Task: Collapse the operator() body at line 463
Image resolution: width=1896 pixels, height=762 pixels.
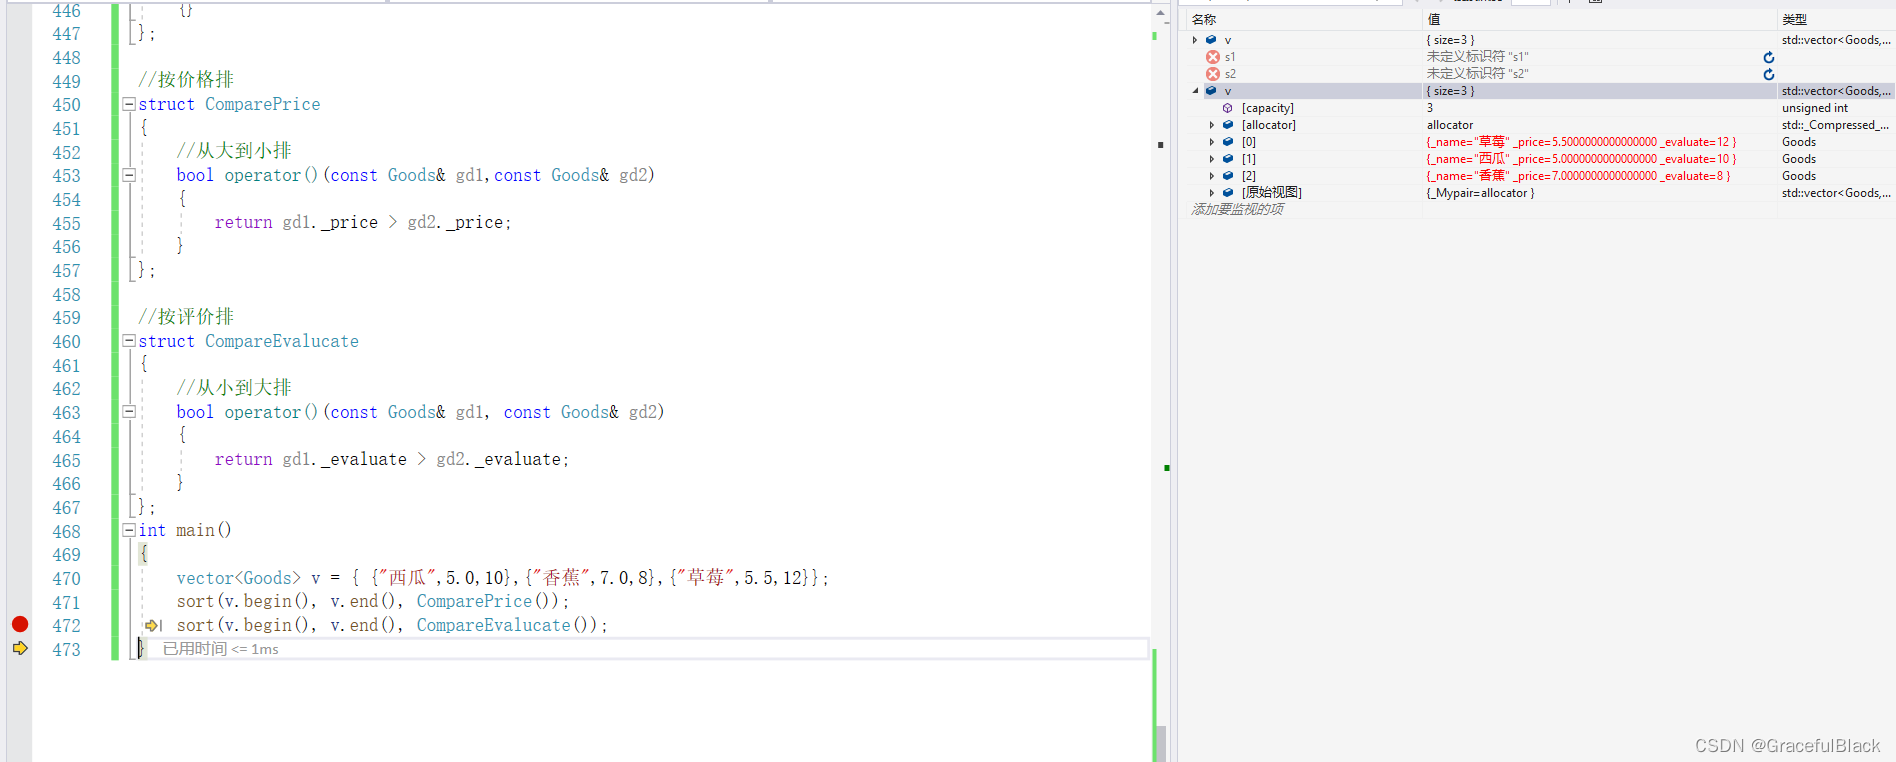Action: [129, 412]
